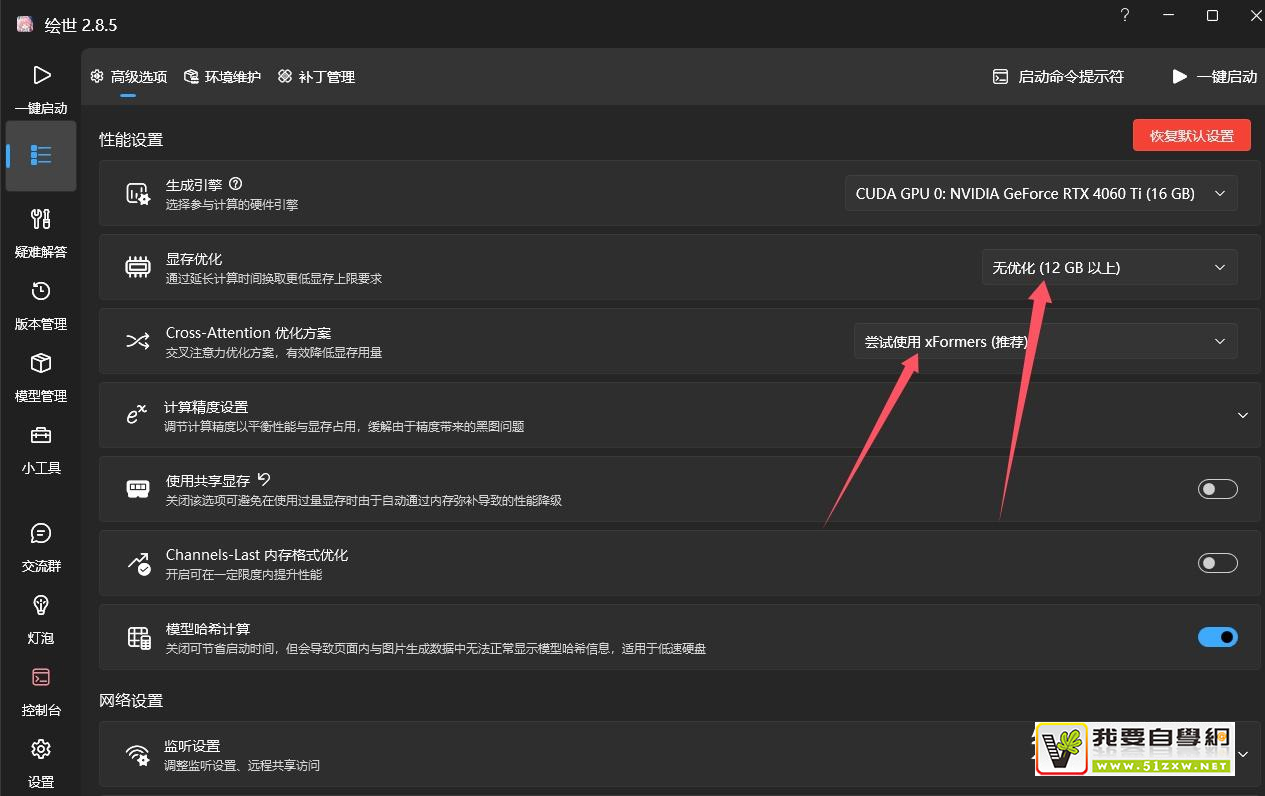1265x796 pixels.
Task: Expand the 计算精度设置 section
Action: point(1242,415)
